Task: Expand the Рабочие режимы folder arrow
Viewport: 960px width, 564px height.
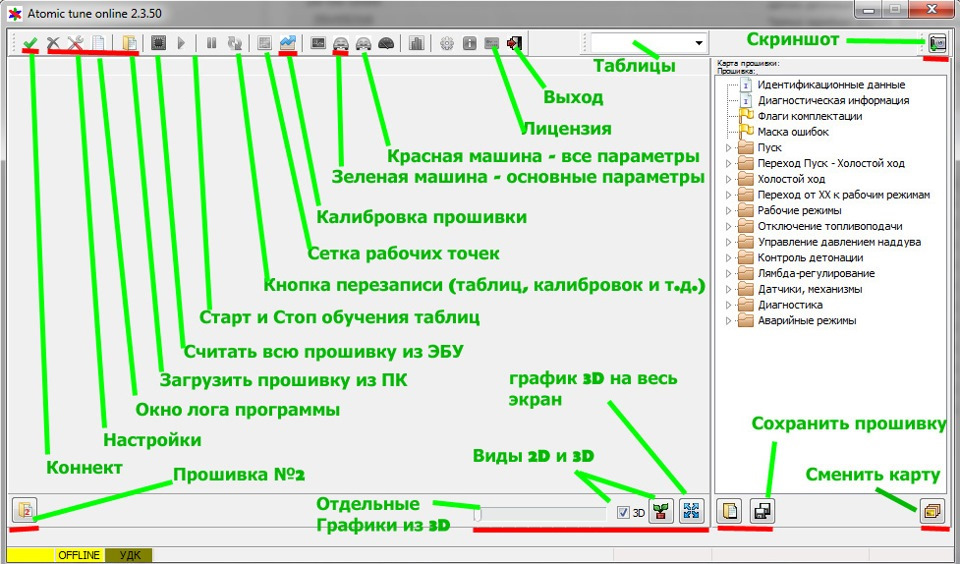Action: pos(728,211)
